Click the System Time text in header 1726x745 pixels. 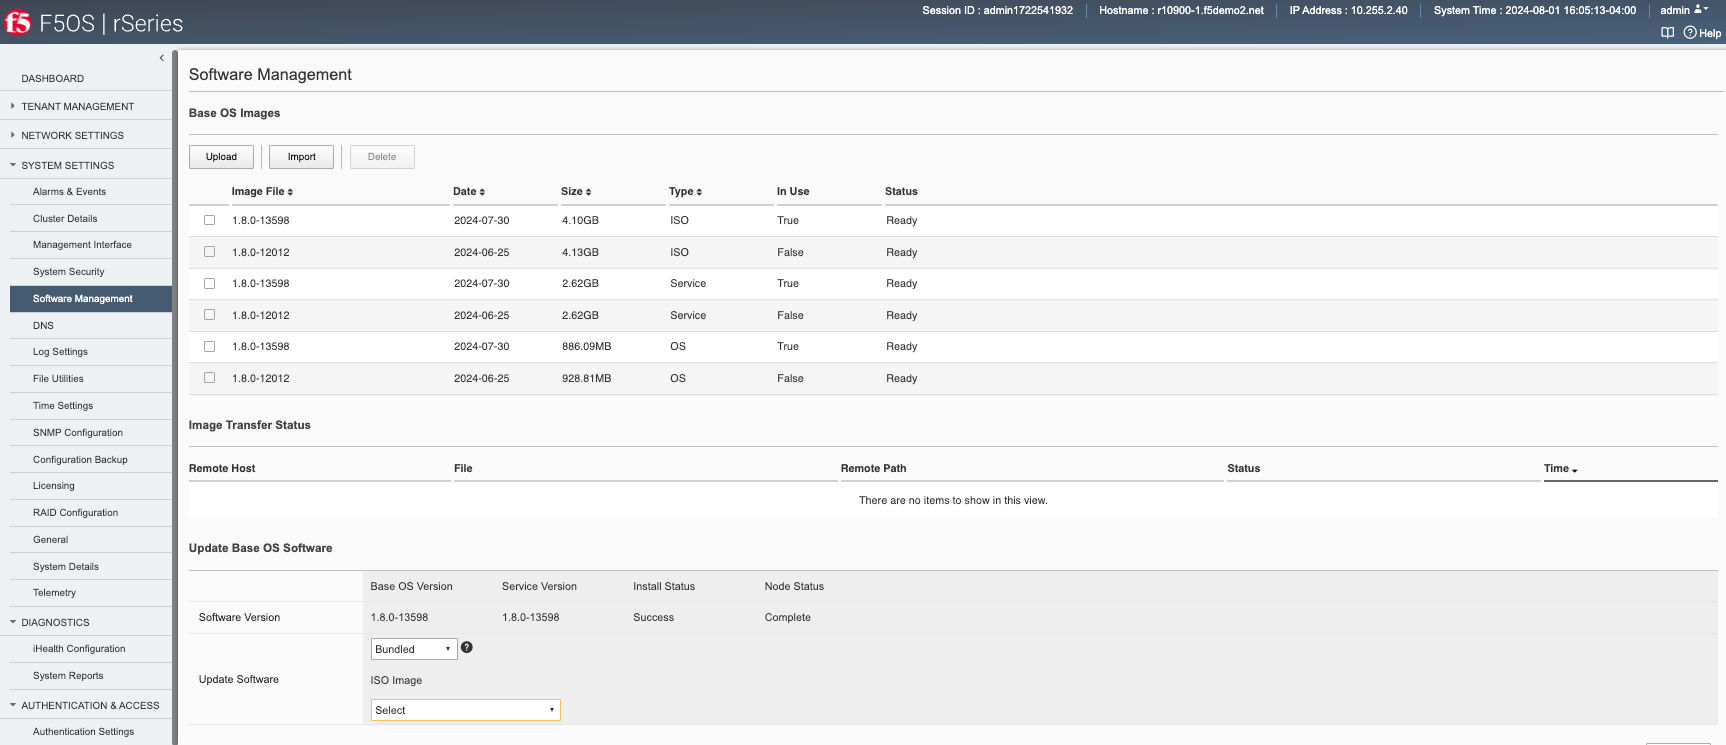click(1535, 10)
